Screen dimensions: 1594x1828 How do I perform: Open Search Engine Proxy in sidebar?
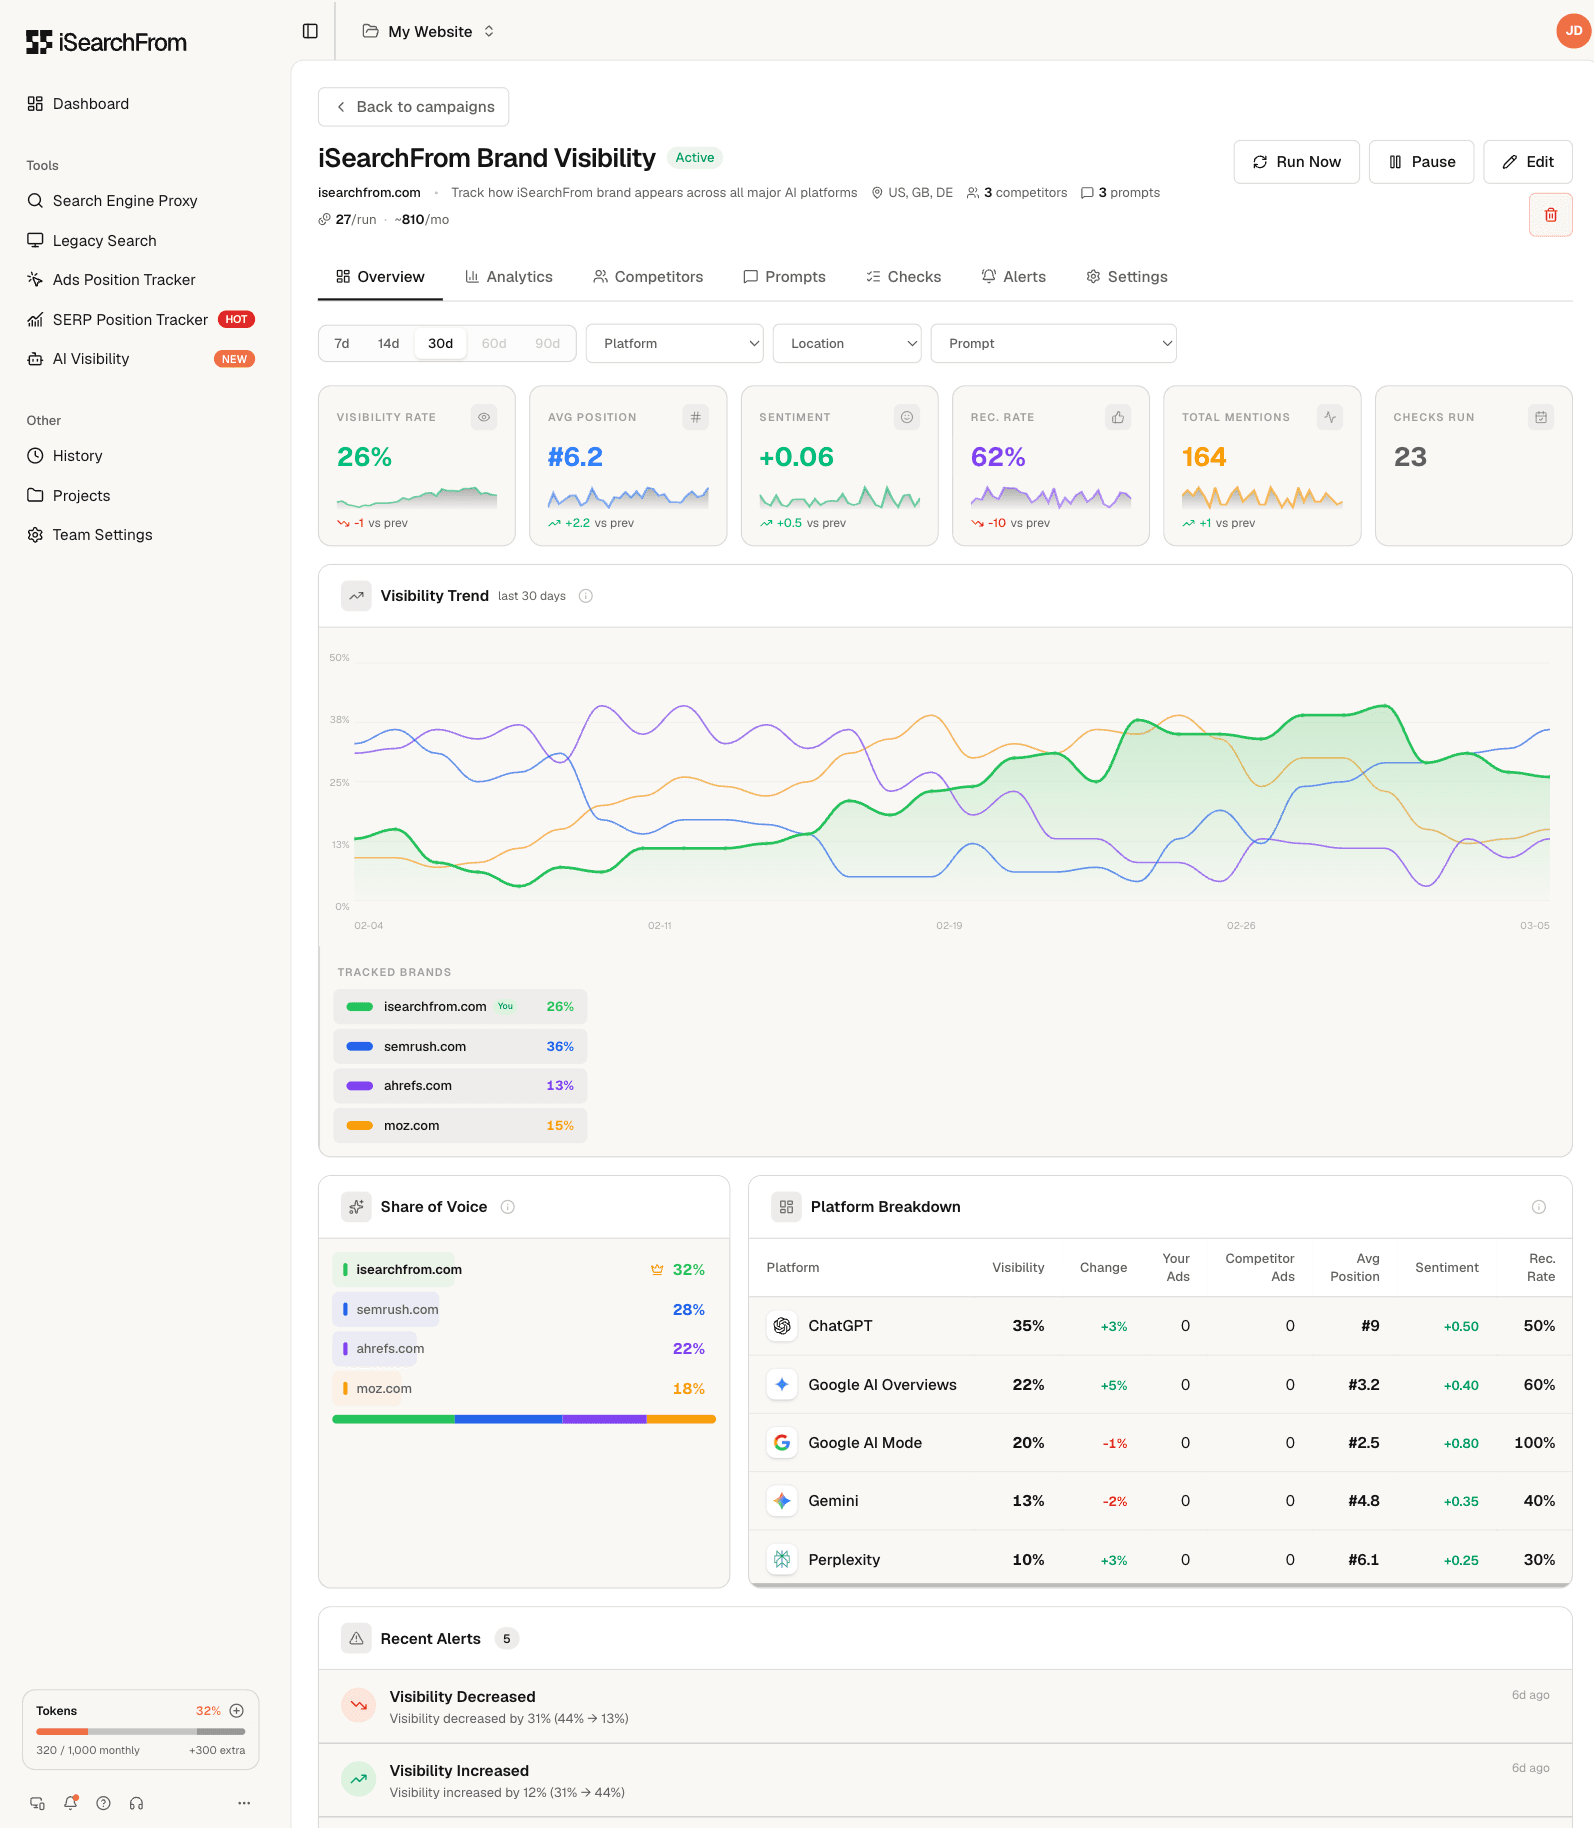pos(140,201)
